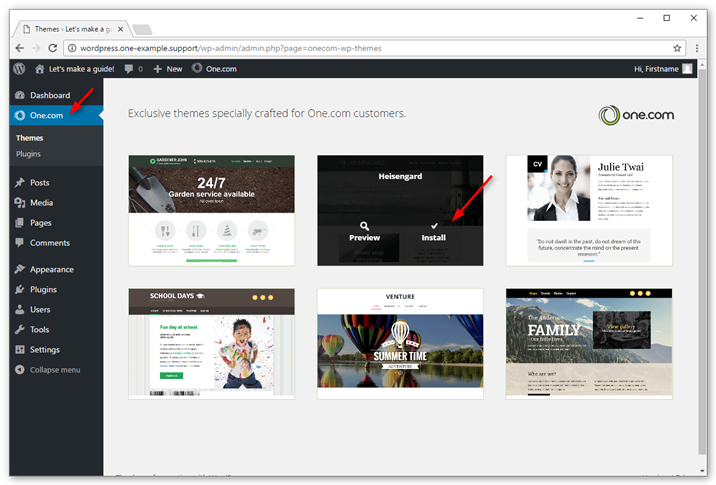
Task: Open the Media menu label
Action: 42,203
